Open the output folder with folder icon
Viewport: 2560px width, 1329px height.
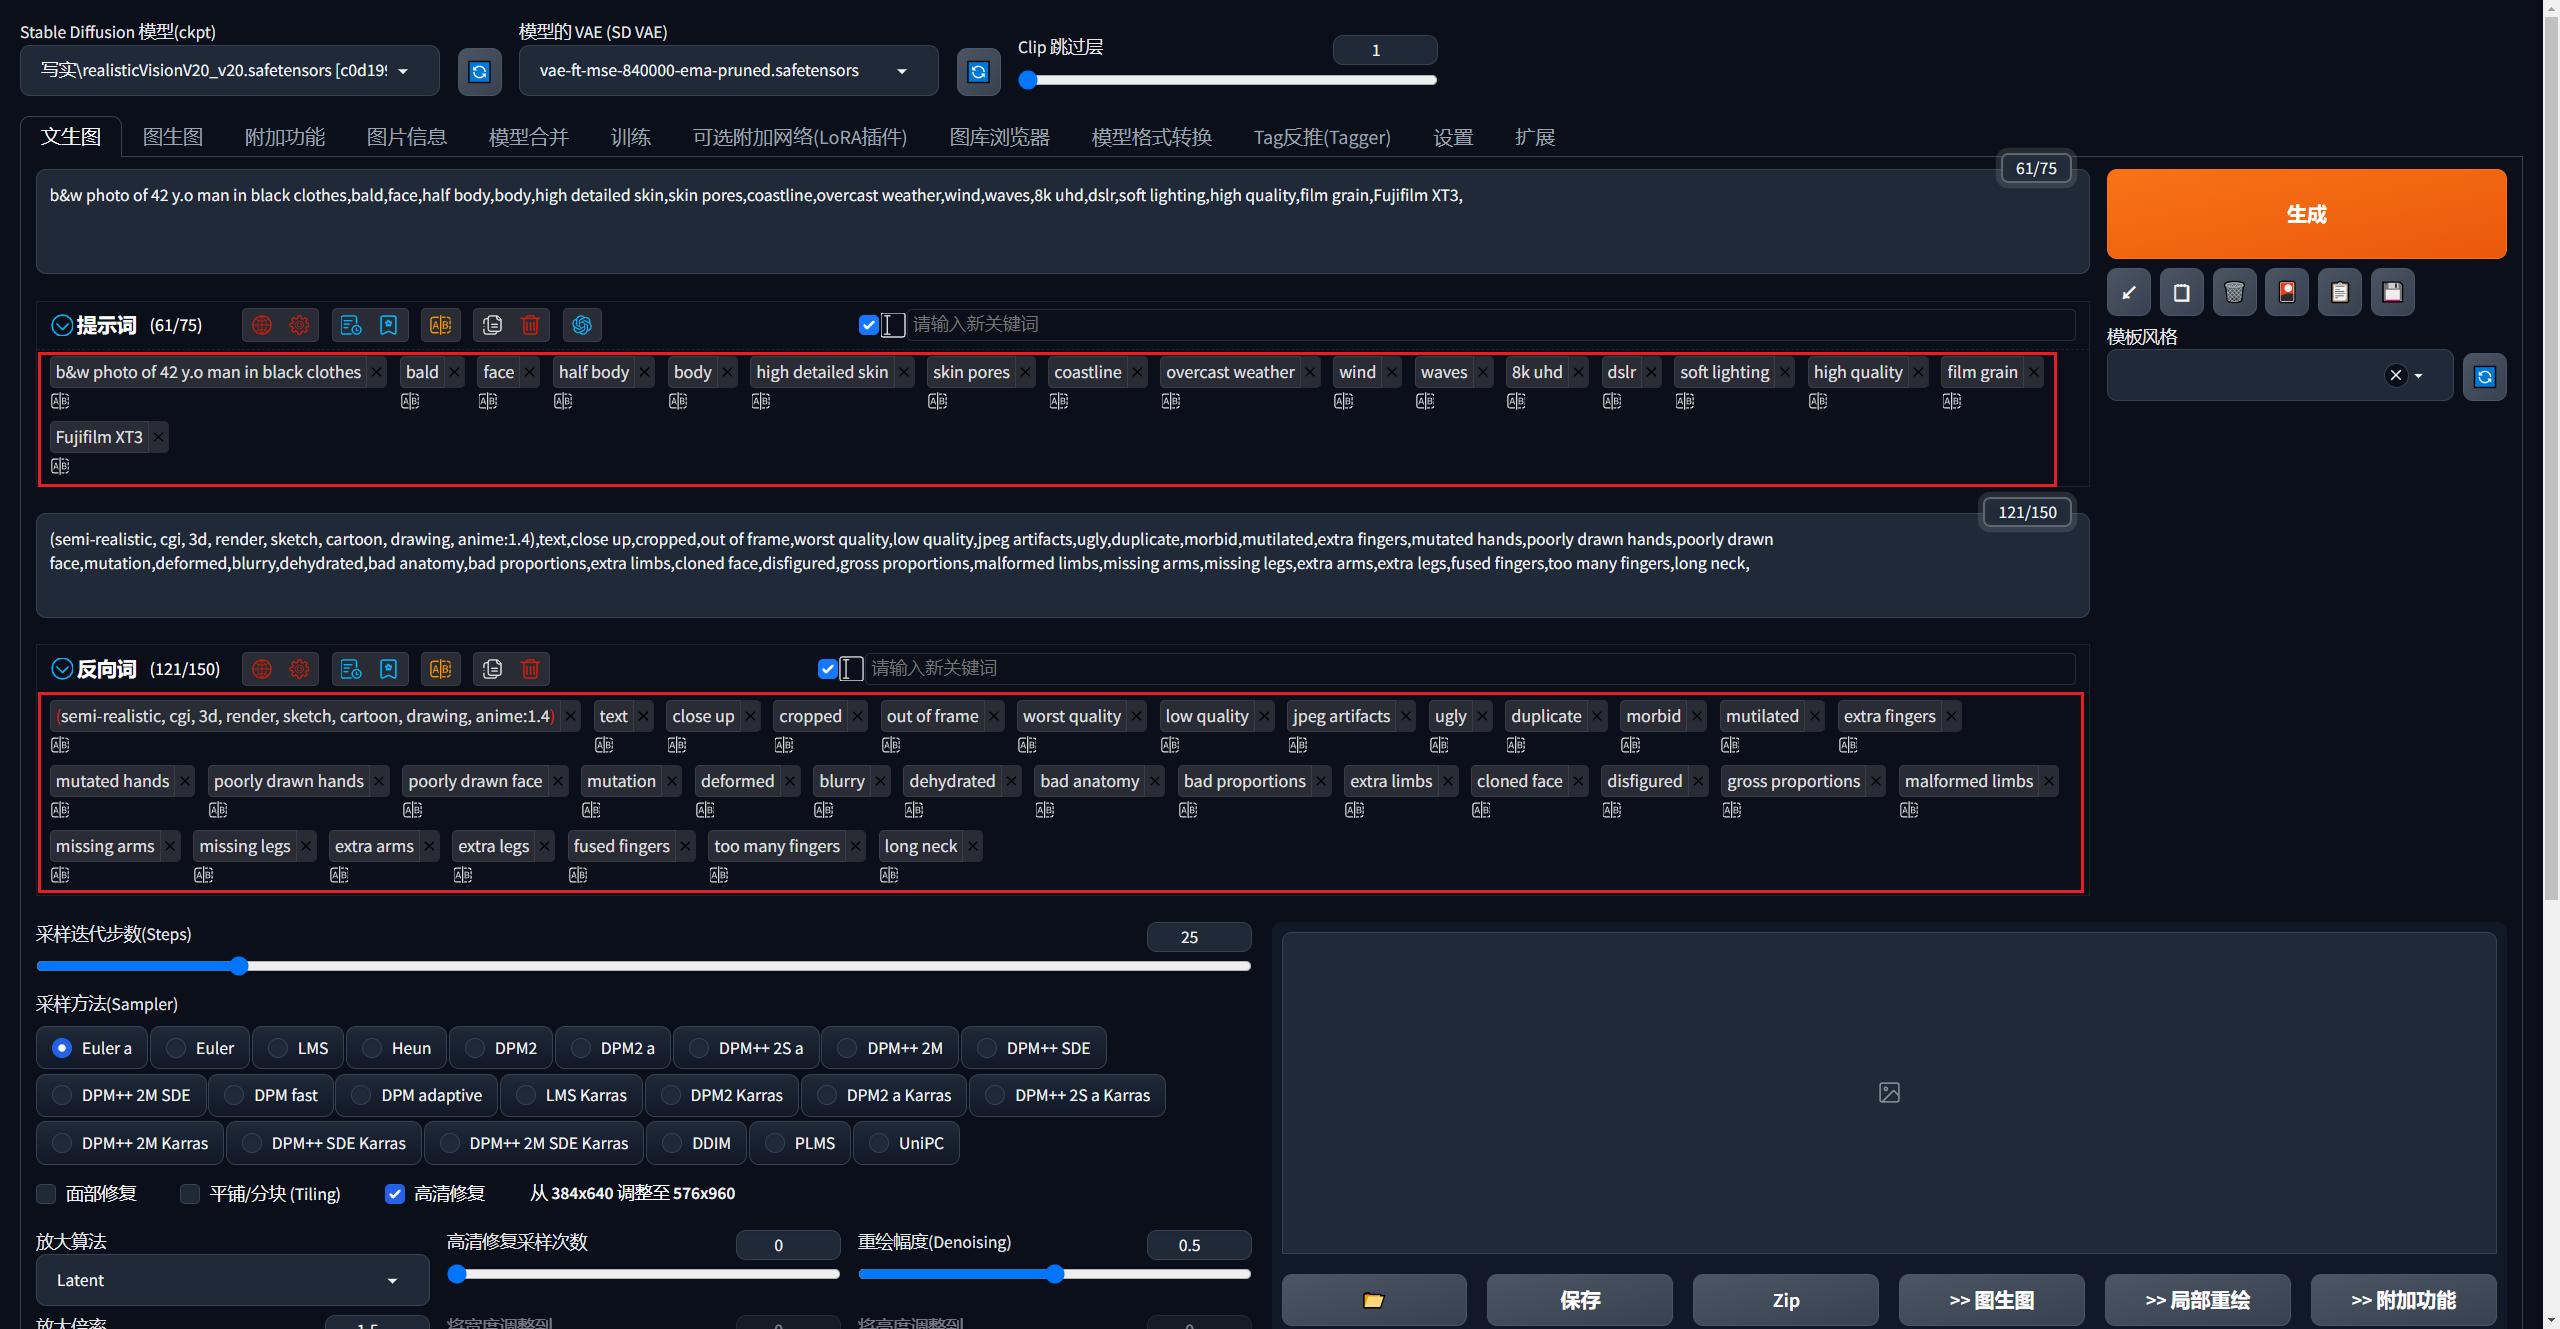point(1373,1300)
